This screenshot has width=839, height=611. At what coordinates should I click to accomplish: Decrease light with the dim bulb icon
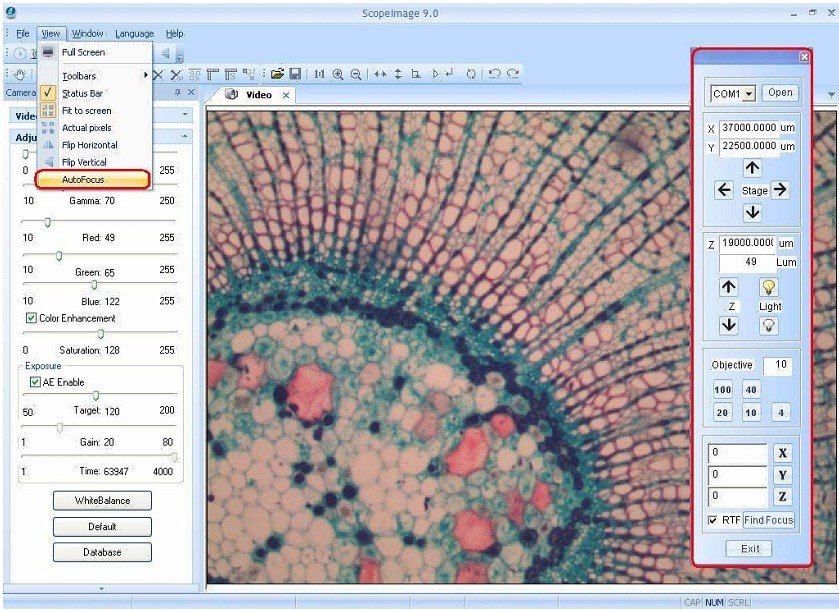(769, 325)
